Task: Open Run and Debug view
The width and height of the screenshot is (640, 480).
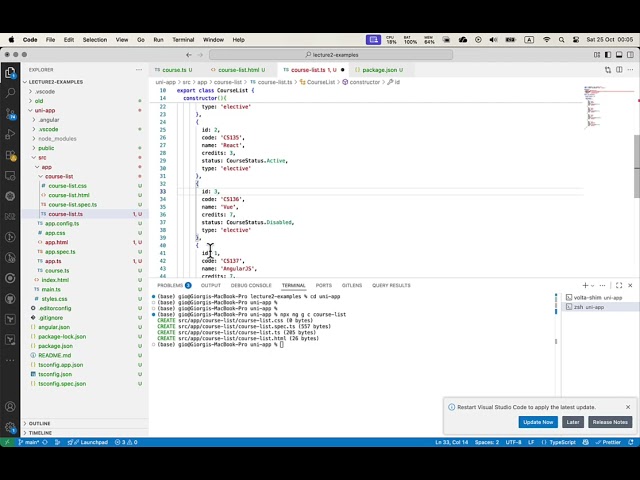Action: [10, 134]
